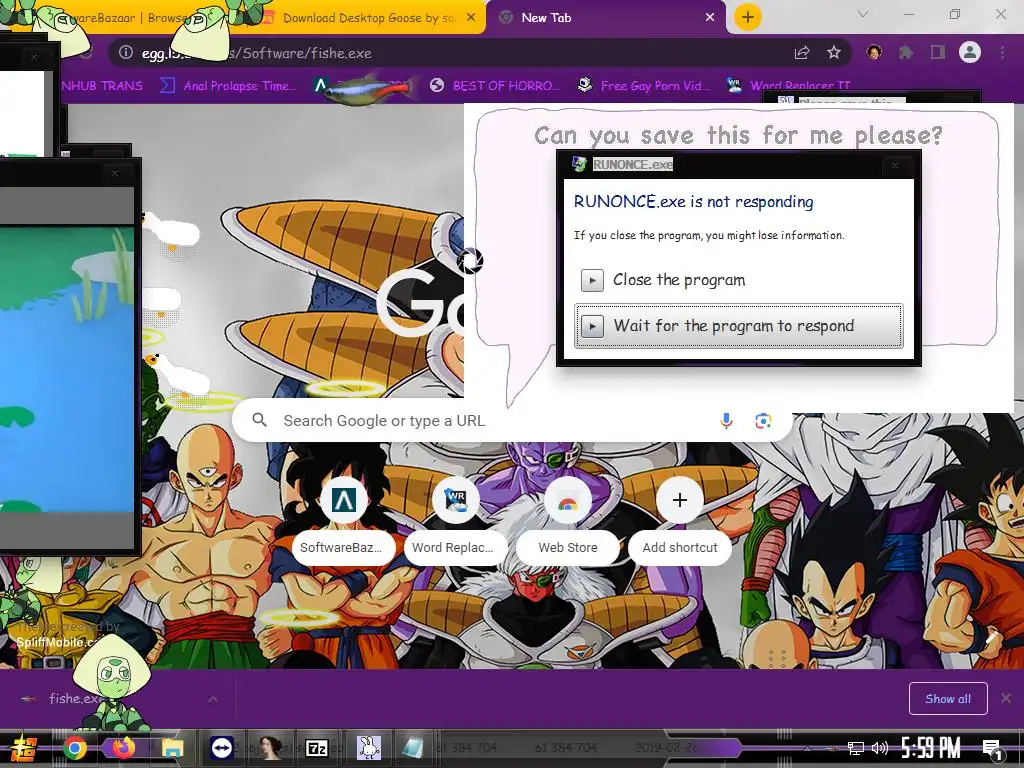Click the Can you save this for me text
This screenshot has height=768, width=1024.
click(x=738, y=135)
